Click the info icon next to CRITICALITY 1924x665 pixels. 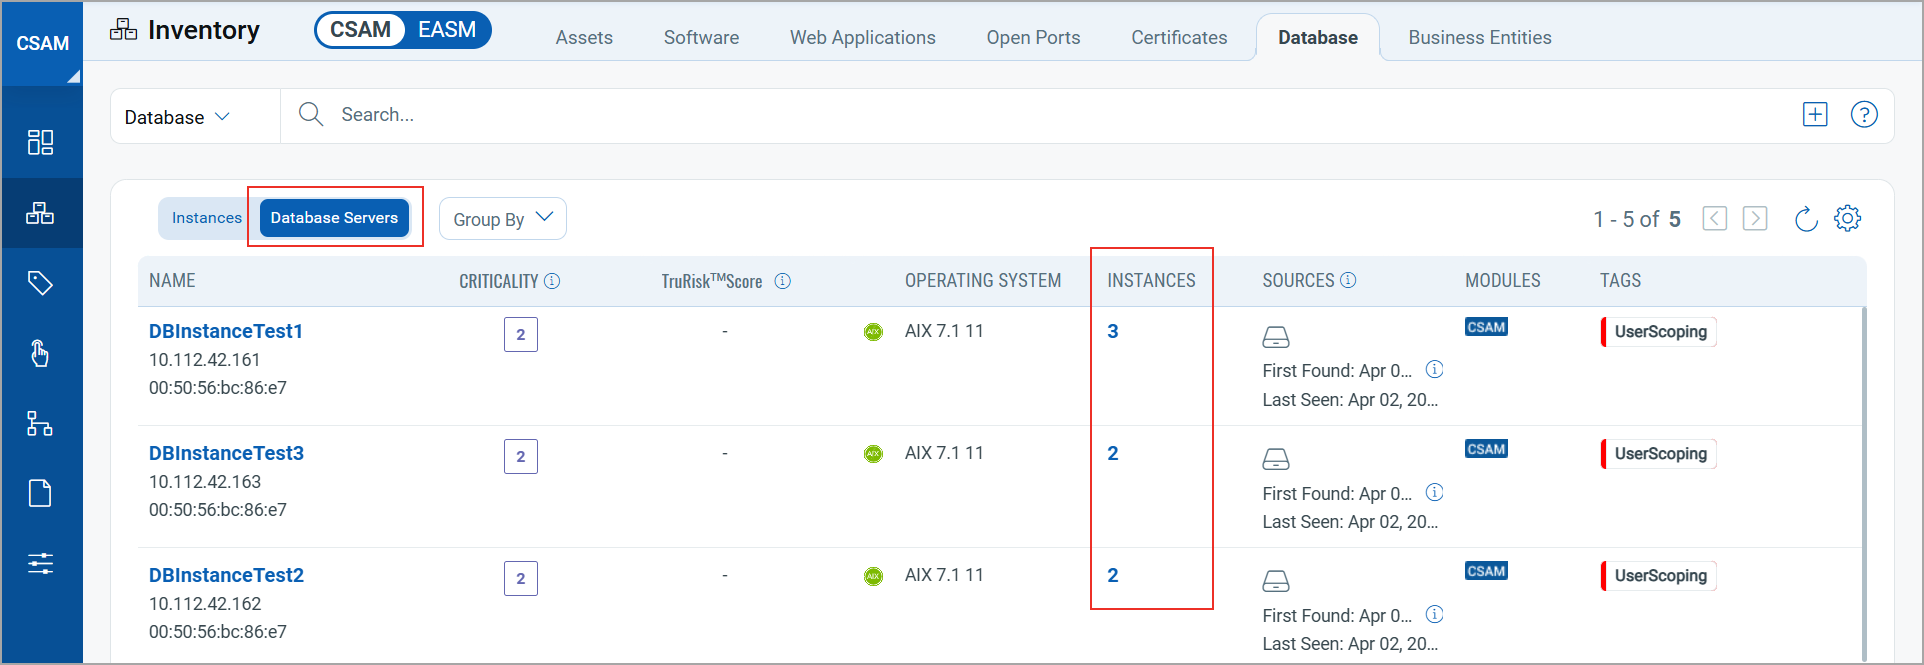point(552,281)
